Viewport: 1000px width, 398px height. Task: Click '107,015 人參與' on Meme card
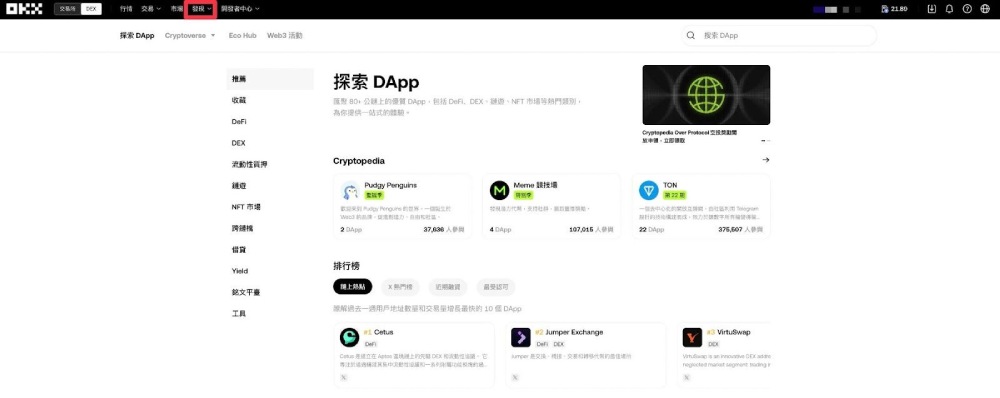[x=591, y=229]
